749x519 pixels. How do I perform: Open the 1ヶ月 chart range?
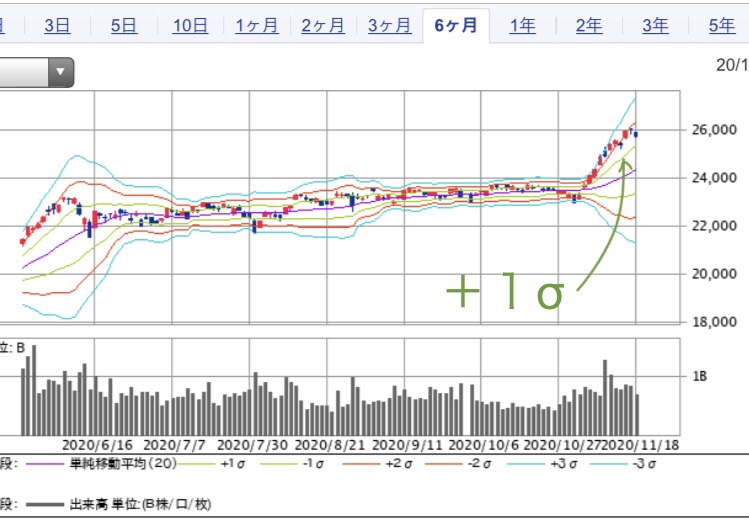pyautogui.click(x=257, y=25)
